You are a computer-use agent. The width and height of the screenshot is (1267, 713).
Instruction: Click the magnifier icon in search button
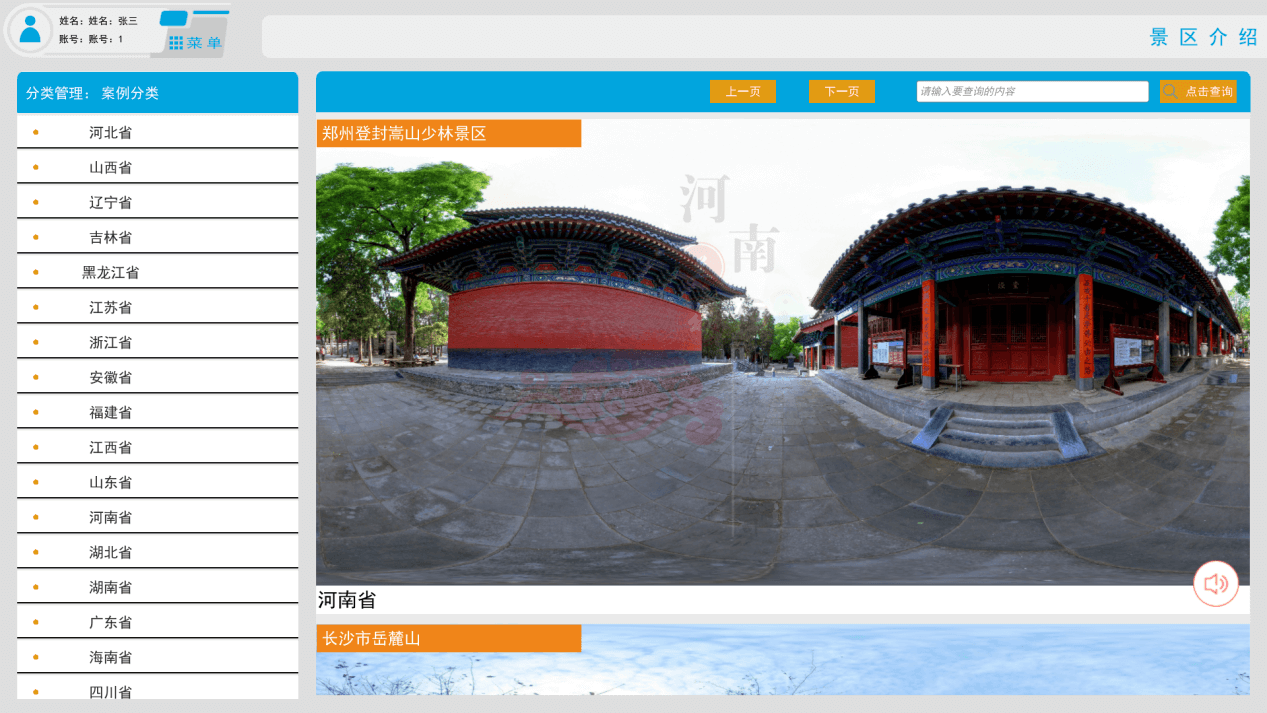1170,92
